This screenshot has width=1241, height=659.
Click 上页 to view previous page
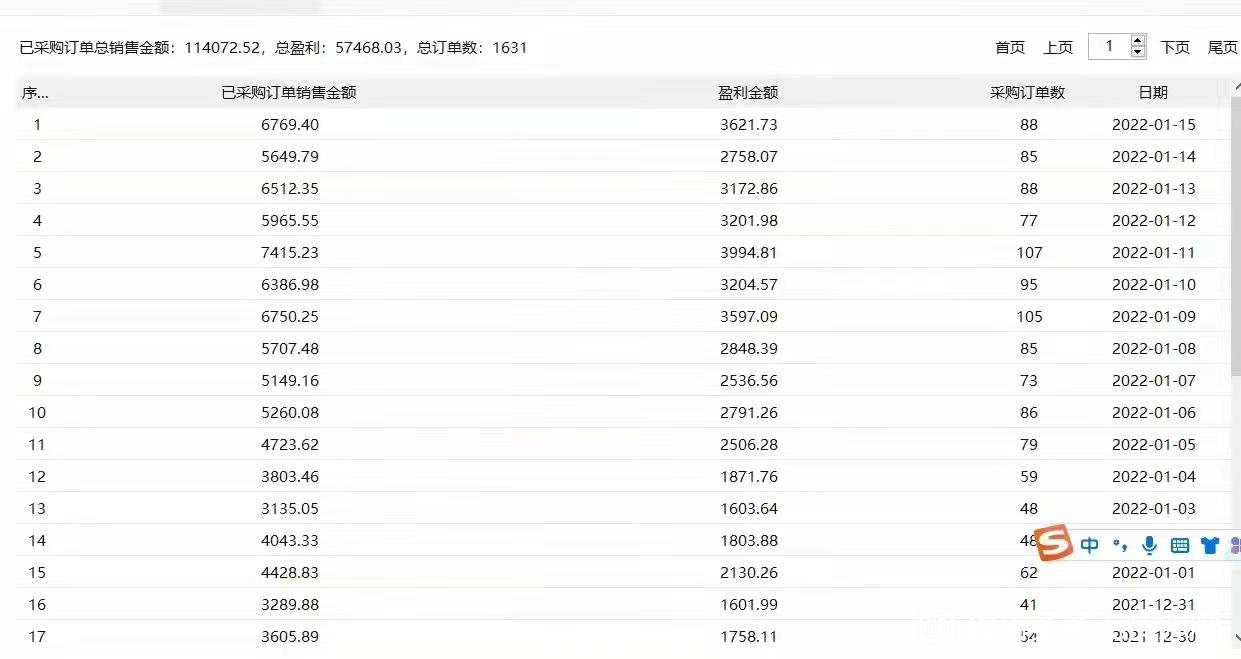coord(1058,46)
